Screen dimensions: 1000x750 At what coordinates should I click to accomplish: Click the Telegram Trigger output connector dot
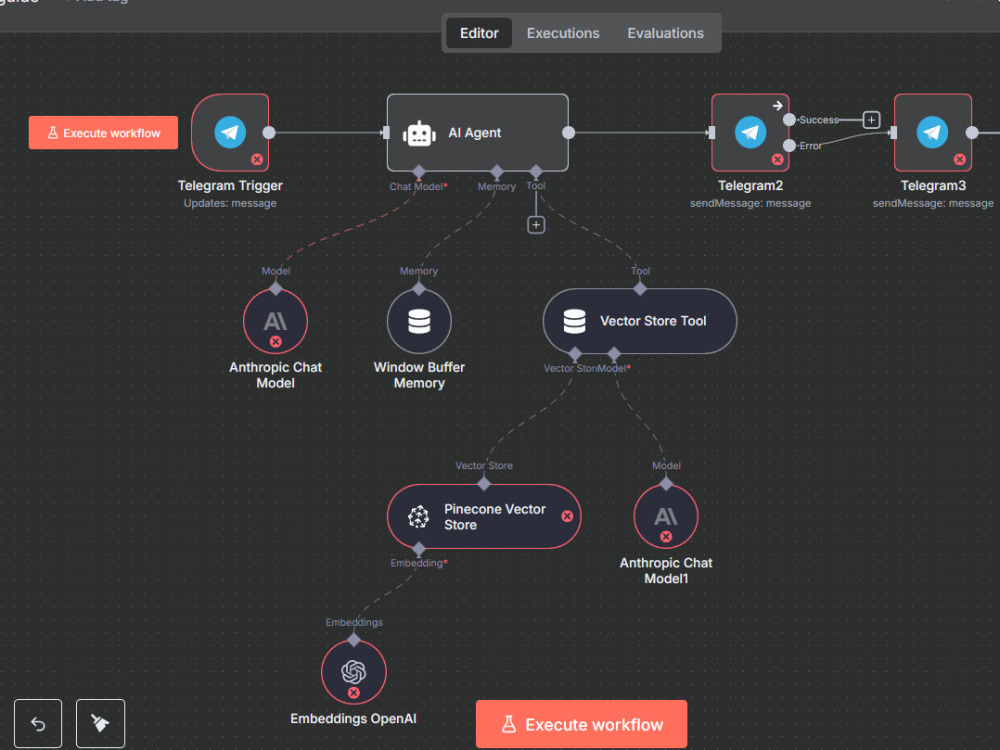269,133
